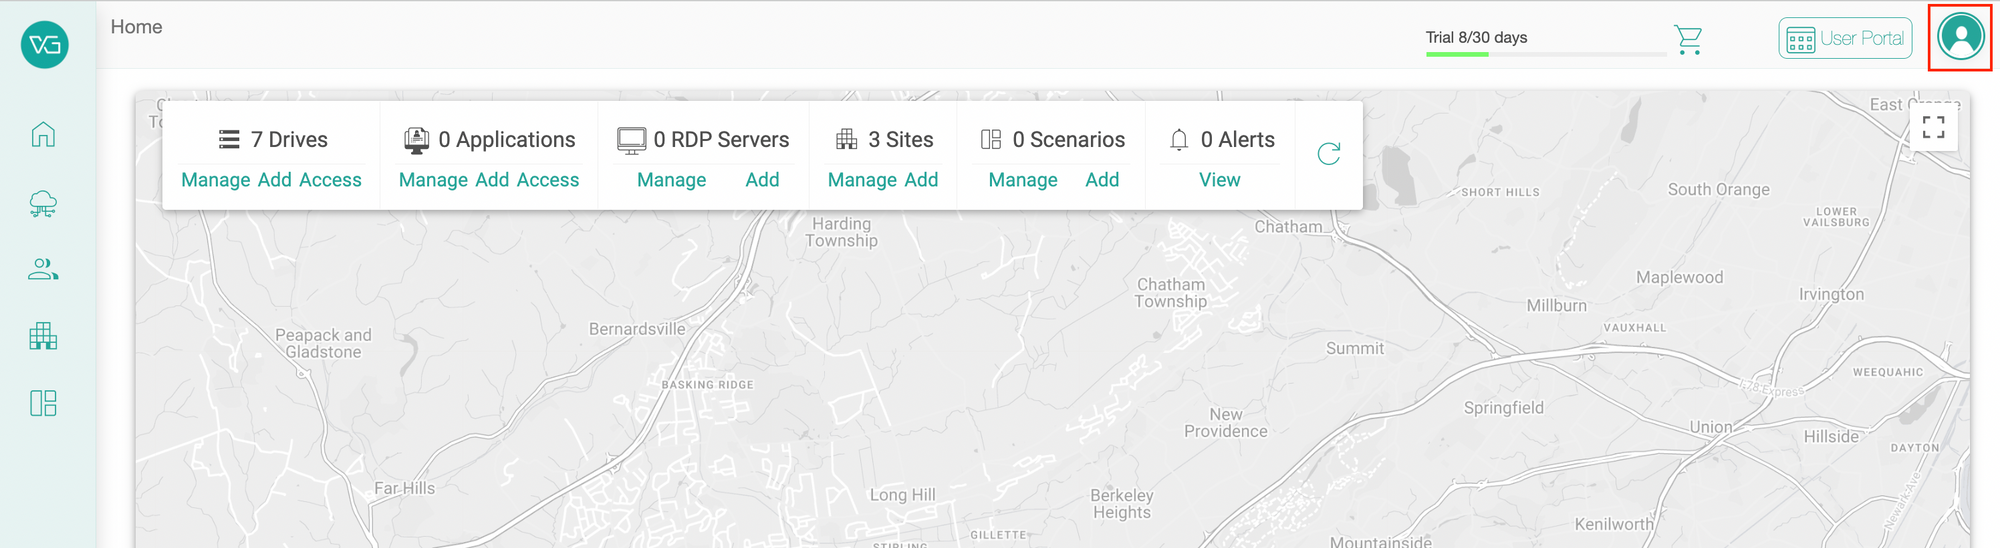Access Applications
Viewport: 2000px width, 548px height.
pos(548,180)
